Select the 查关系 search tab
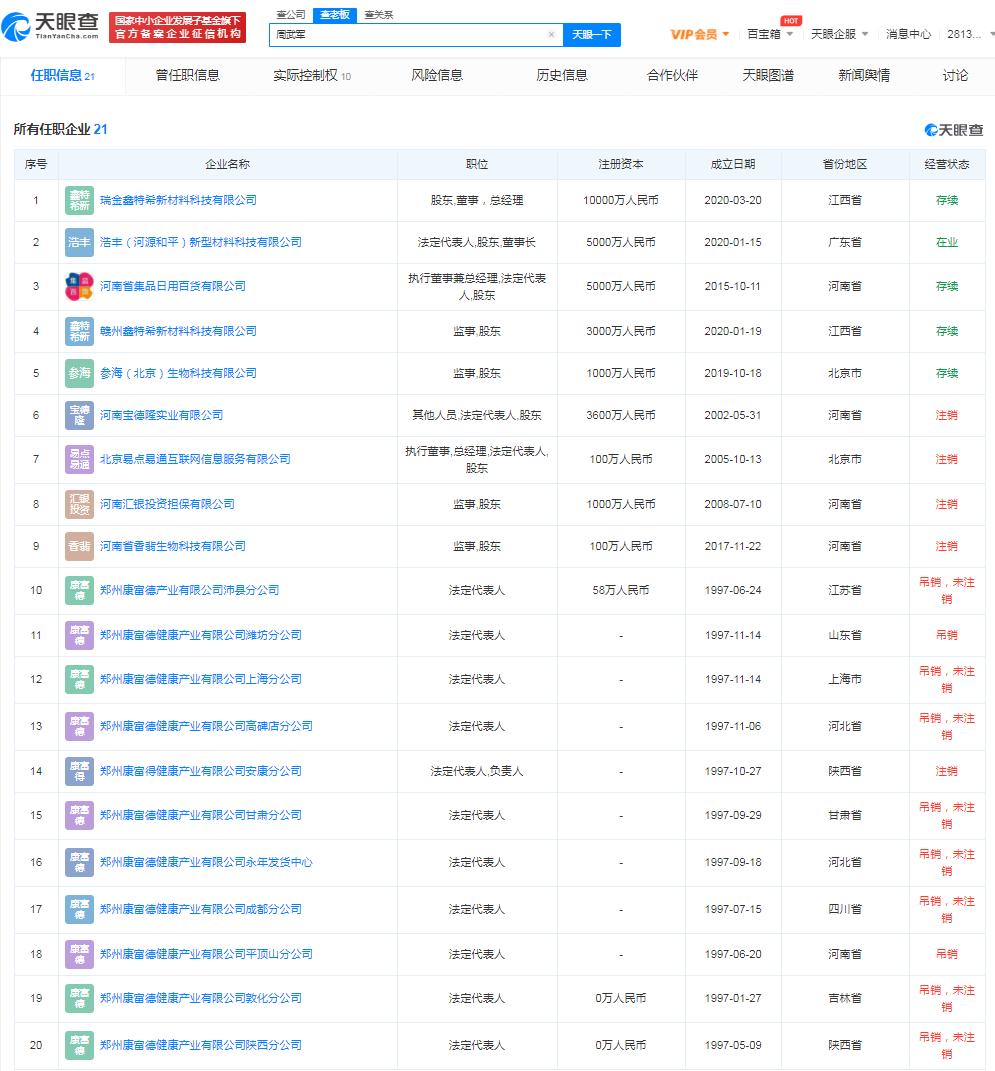Screen dimensions: 995x1071 (x=378, y=14)
